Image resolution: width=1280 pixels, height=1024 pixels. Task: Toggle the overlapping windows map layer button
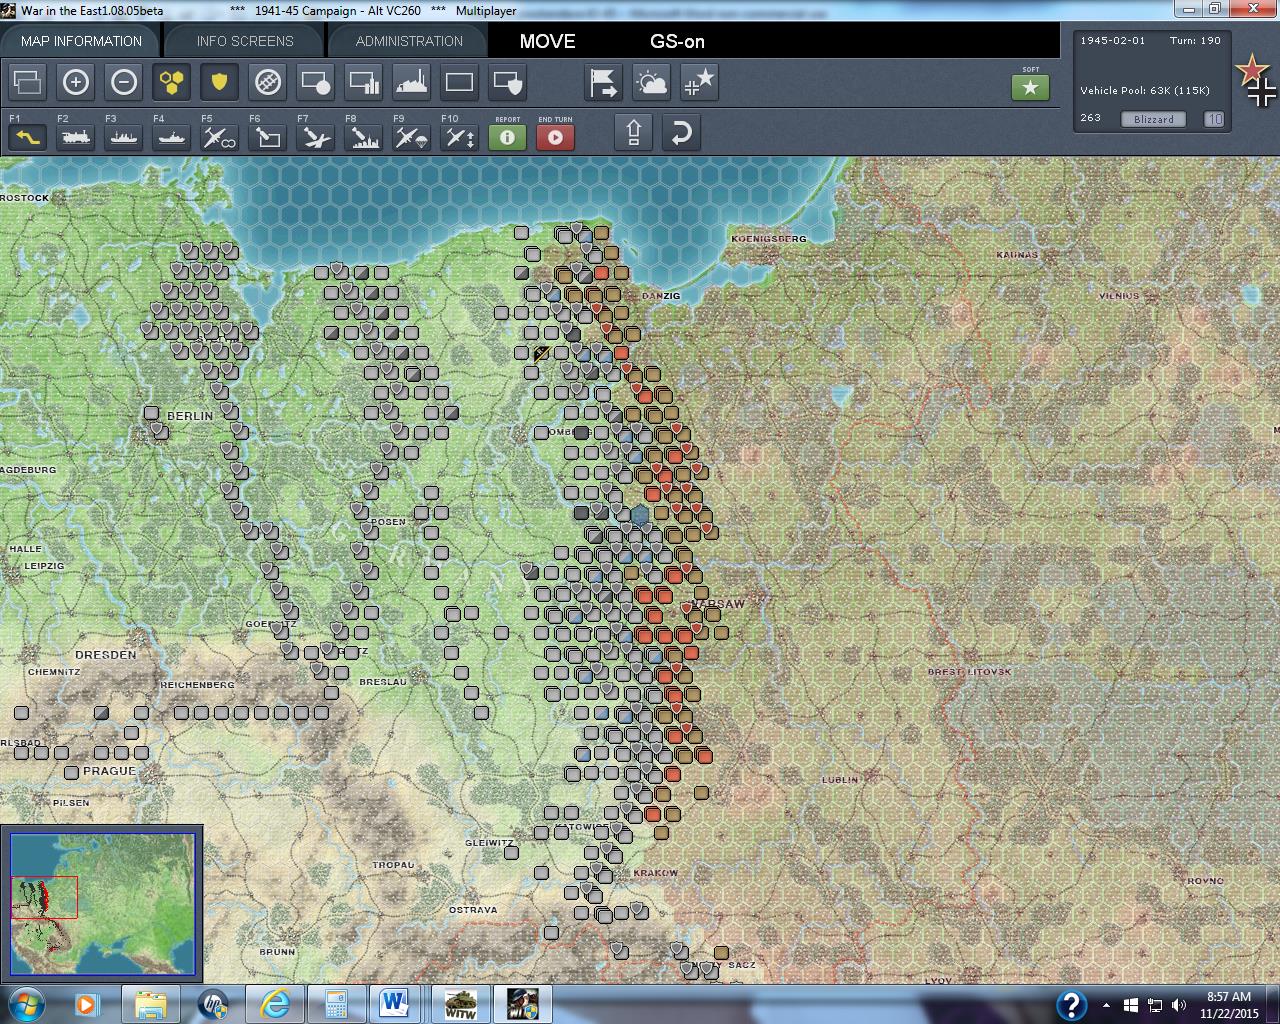(x=27, y=82)
